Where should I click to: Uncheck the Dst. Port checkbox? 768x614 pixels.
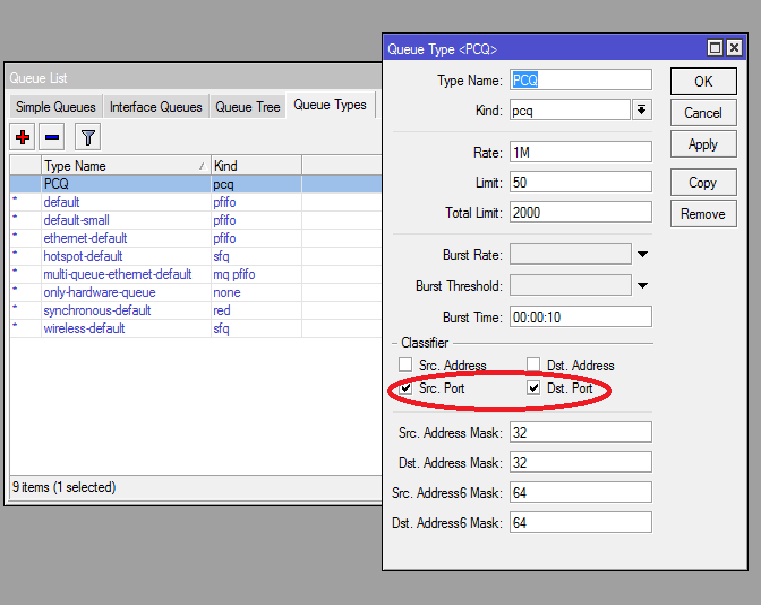[x=533, y=389]
